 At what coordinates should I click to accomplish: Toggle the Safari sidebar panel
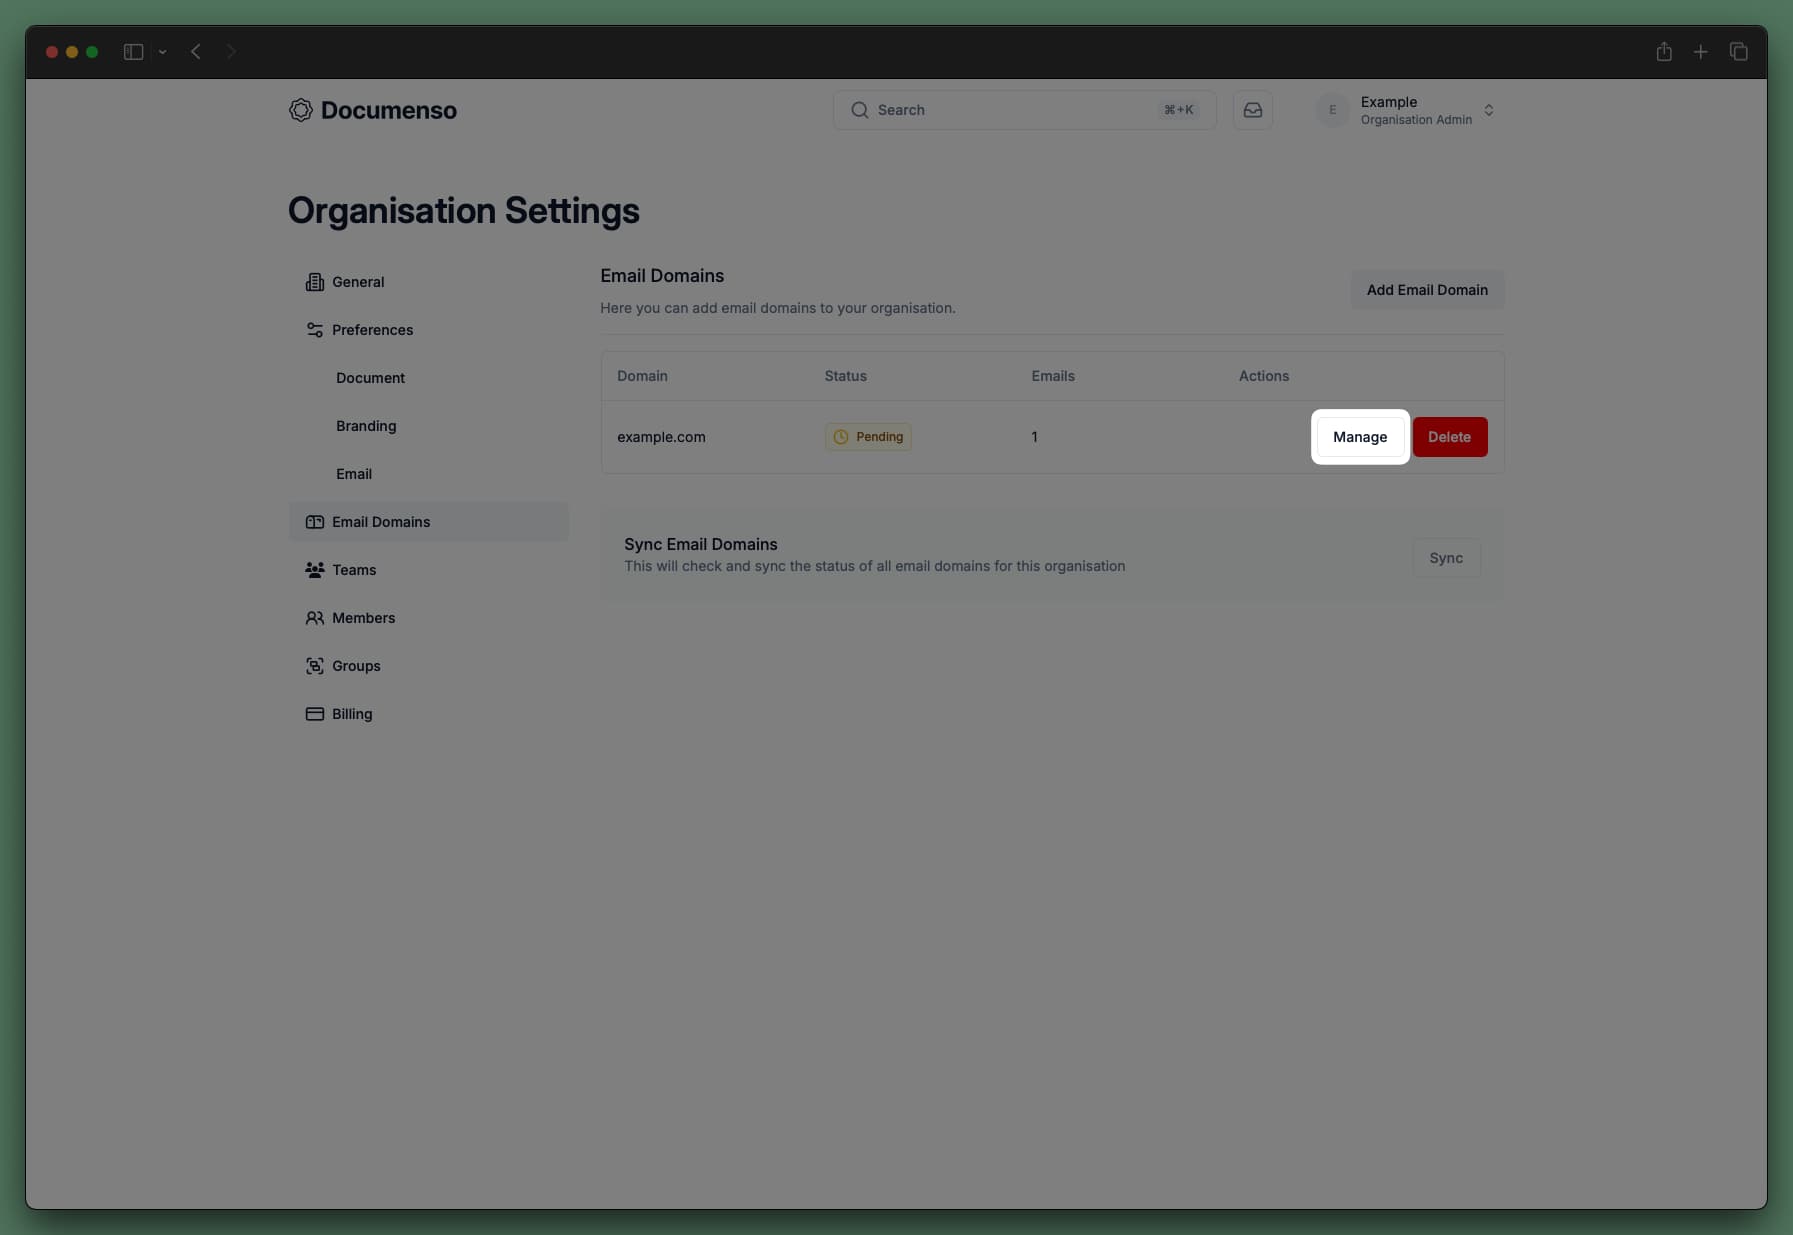[x=133, y=51]
